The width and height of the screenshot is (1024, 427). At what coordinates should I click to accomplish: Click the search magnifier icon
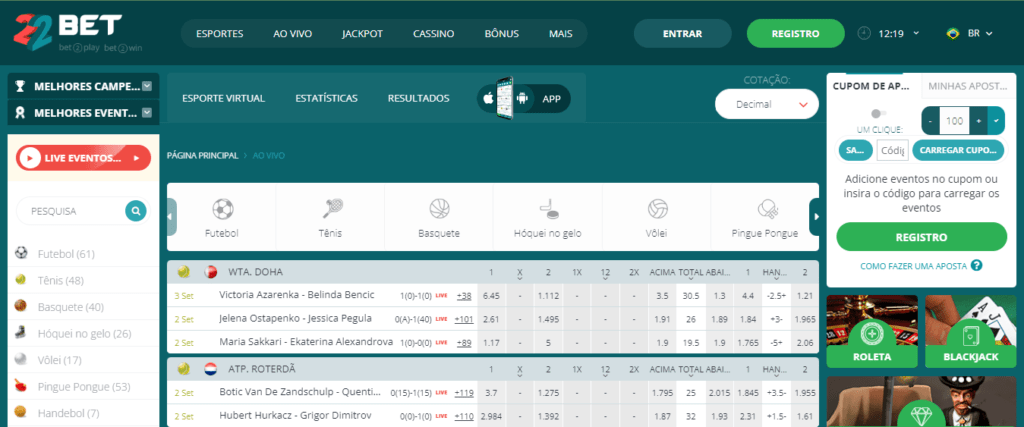tap(135, 211)
